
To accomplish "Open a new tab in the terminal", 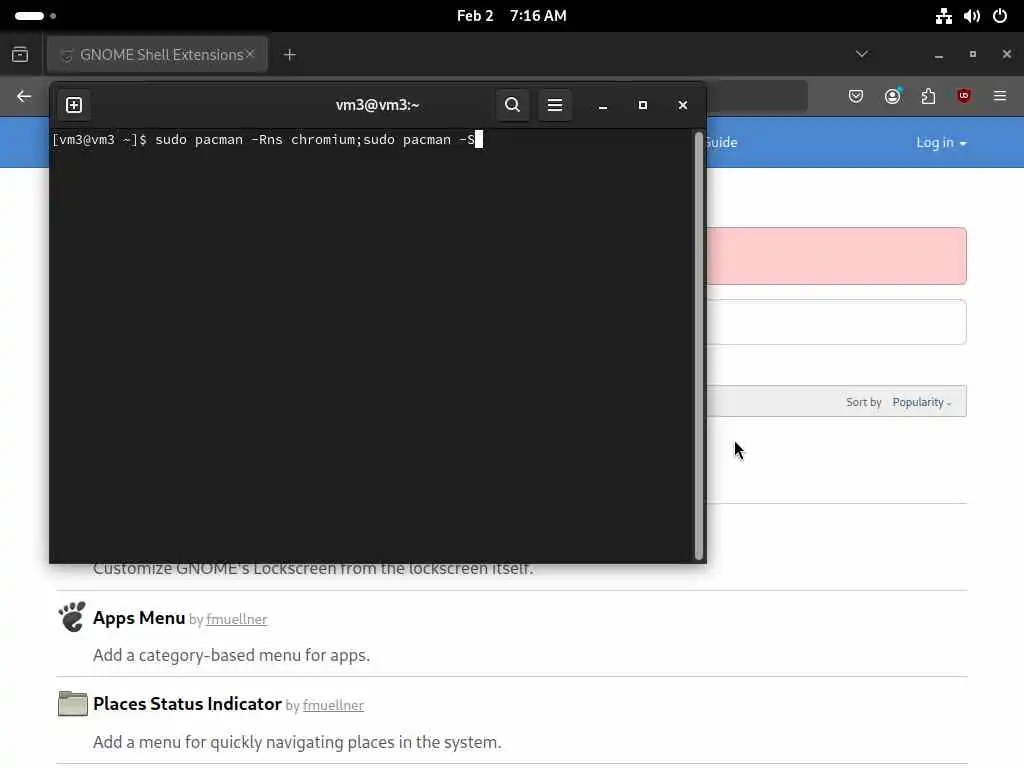I will (74, 105).
